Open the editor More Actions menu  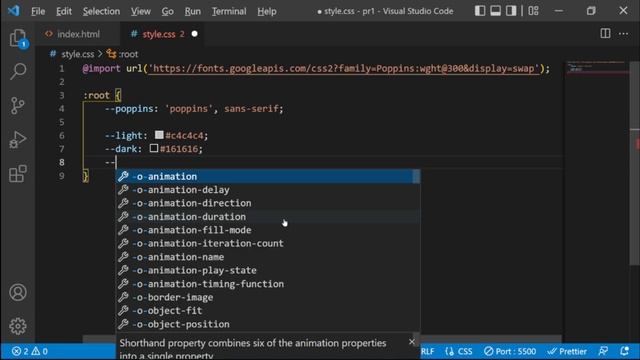point(623,33)
